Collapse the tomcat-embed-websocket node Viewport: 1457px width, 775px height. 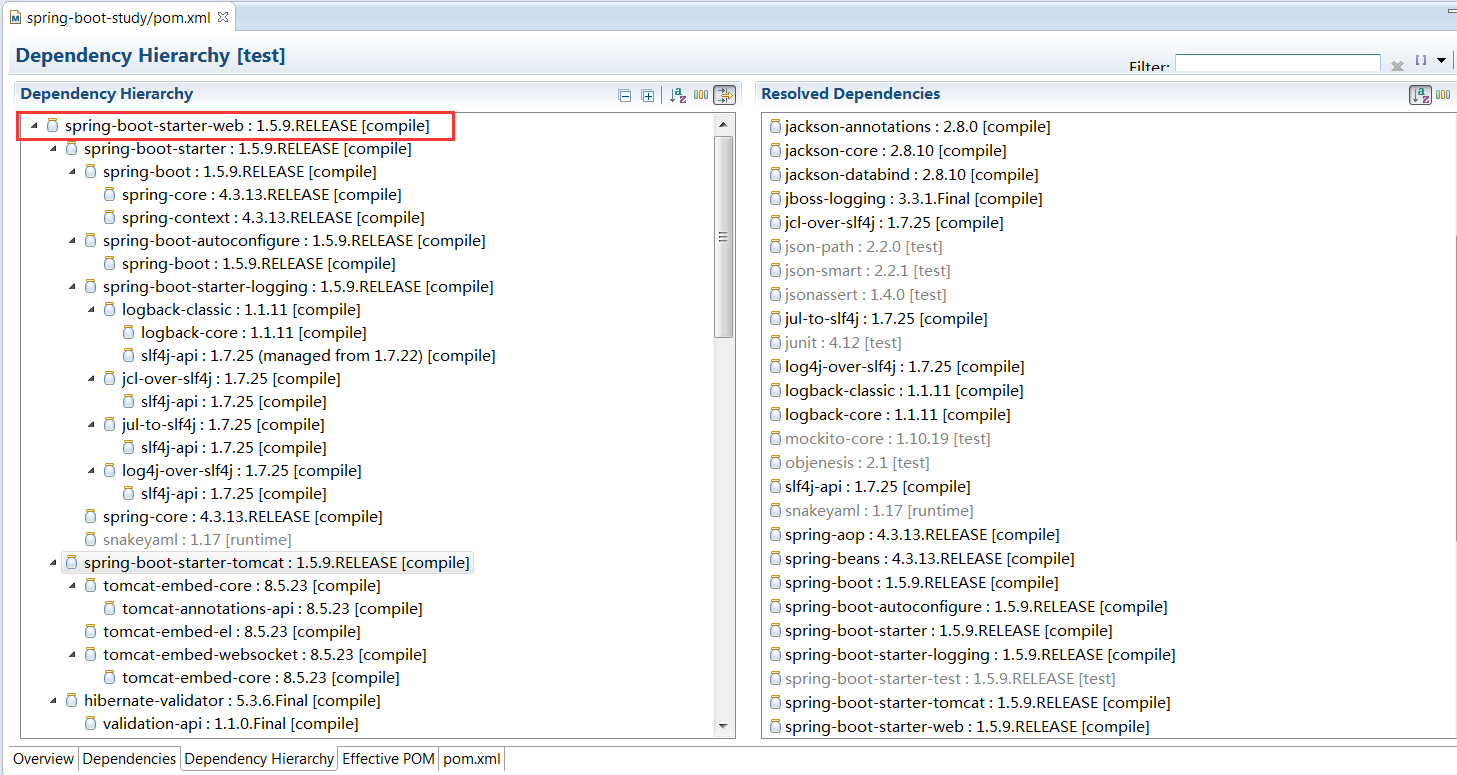click(x=72, y=655)
